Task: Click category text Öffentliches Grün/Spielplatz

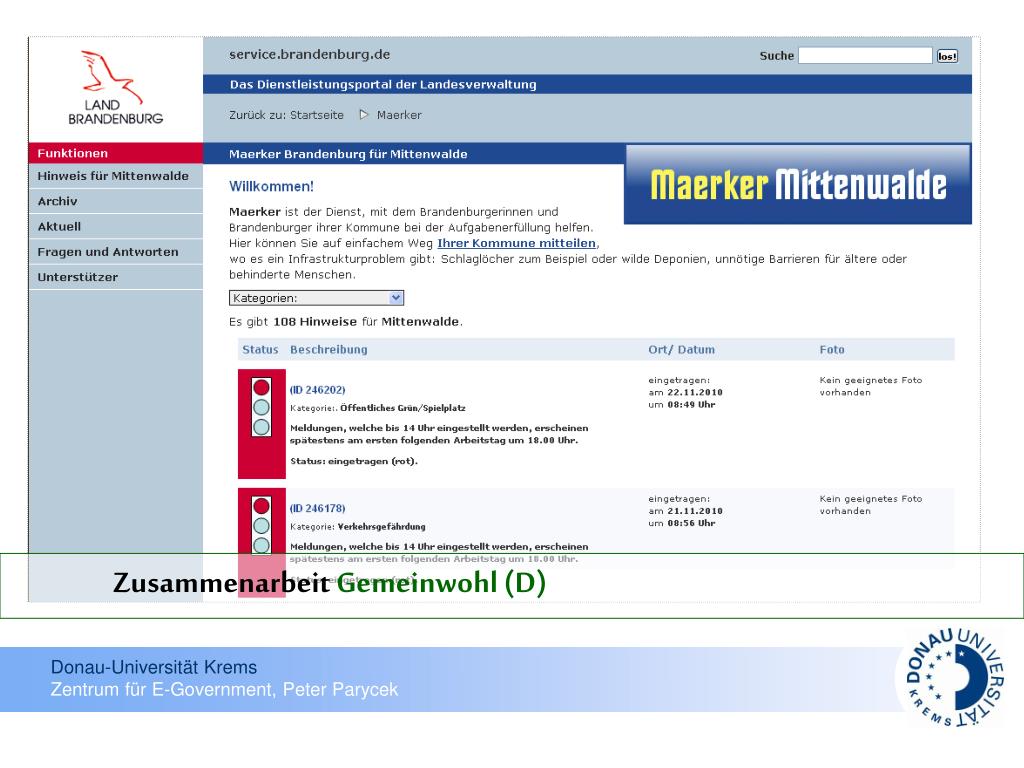Action: click(x=403, y=408)
